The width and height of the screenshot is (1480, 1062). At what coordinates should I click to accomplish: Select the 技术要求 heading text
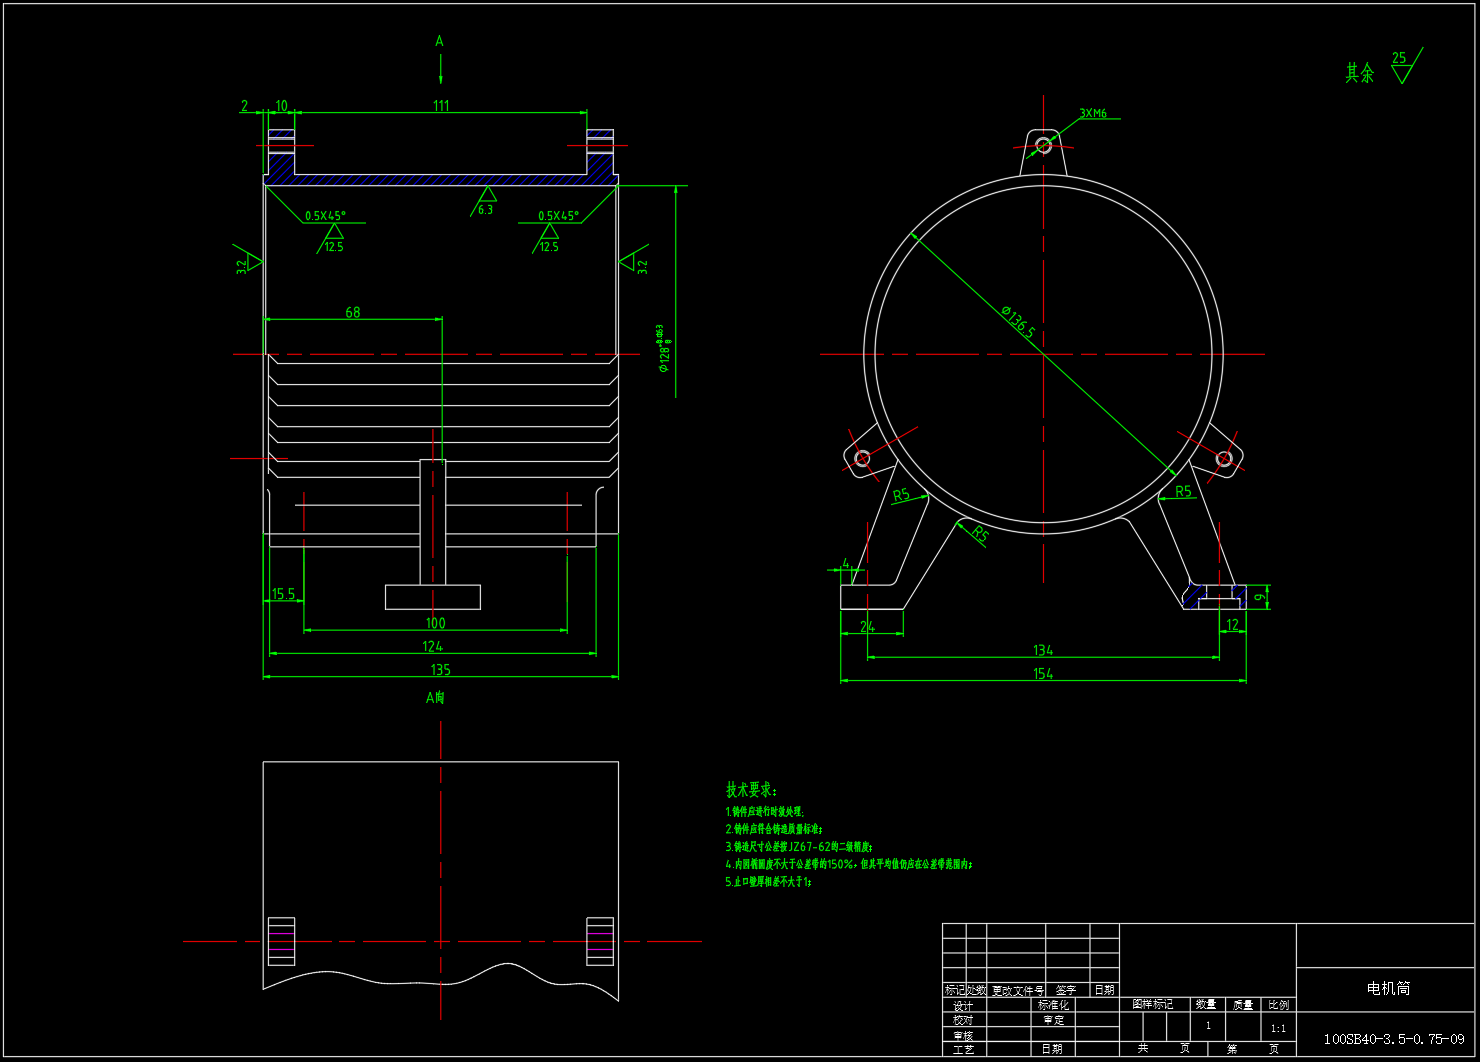(x=750, y=790)
